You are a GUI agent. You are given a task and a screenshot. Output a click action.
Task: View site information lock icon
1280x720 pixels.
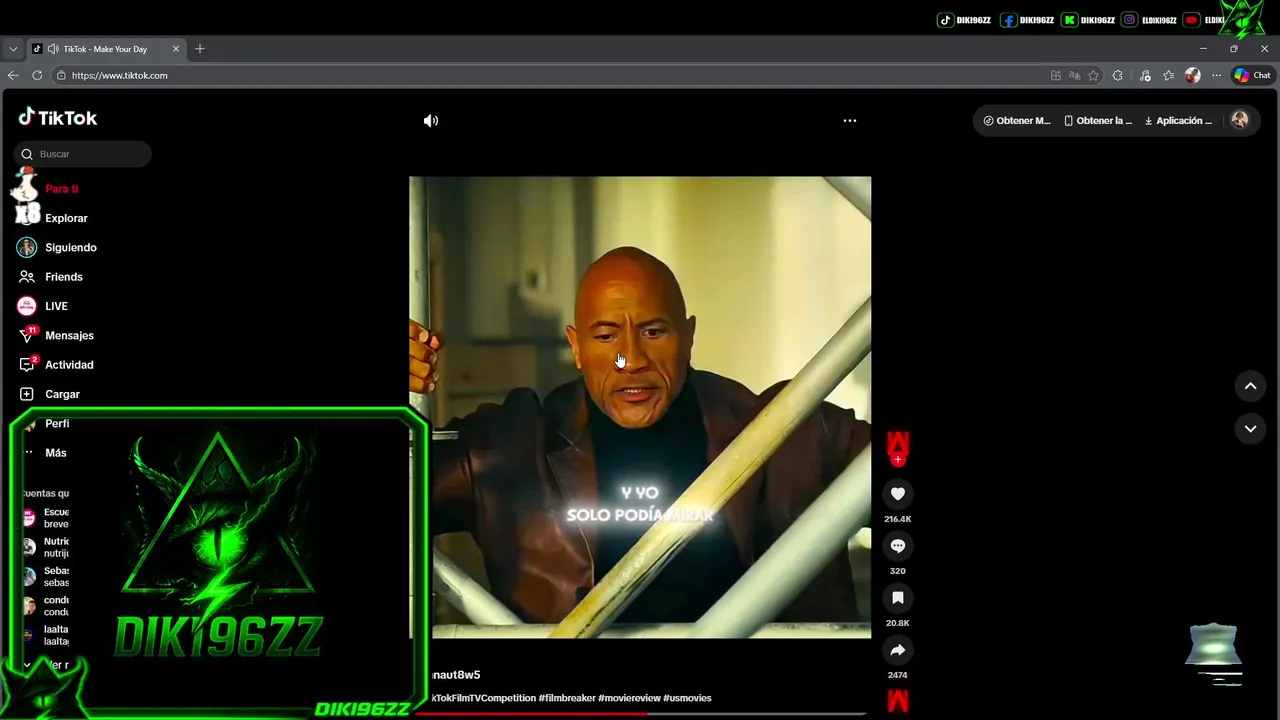coord(61,75)
